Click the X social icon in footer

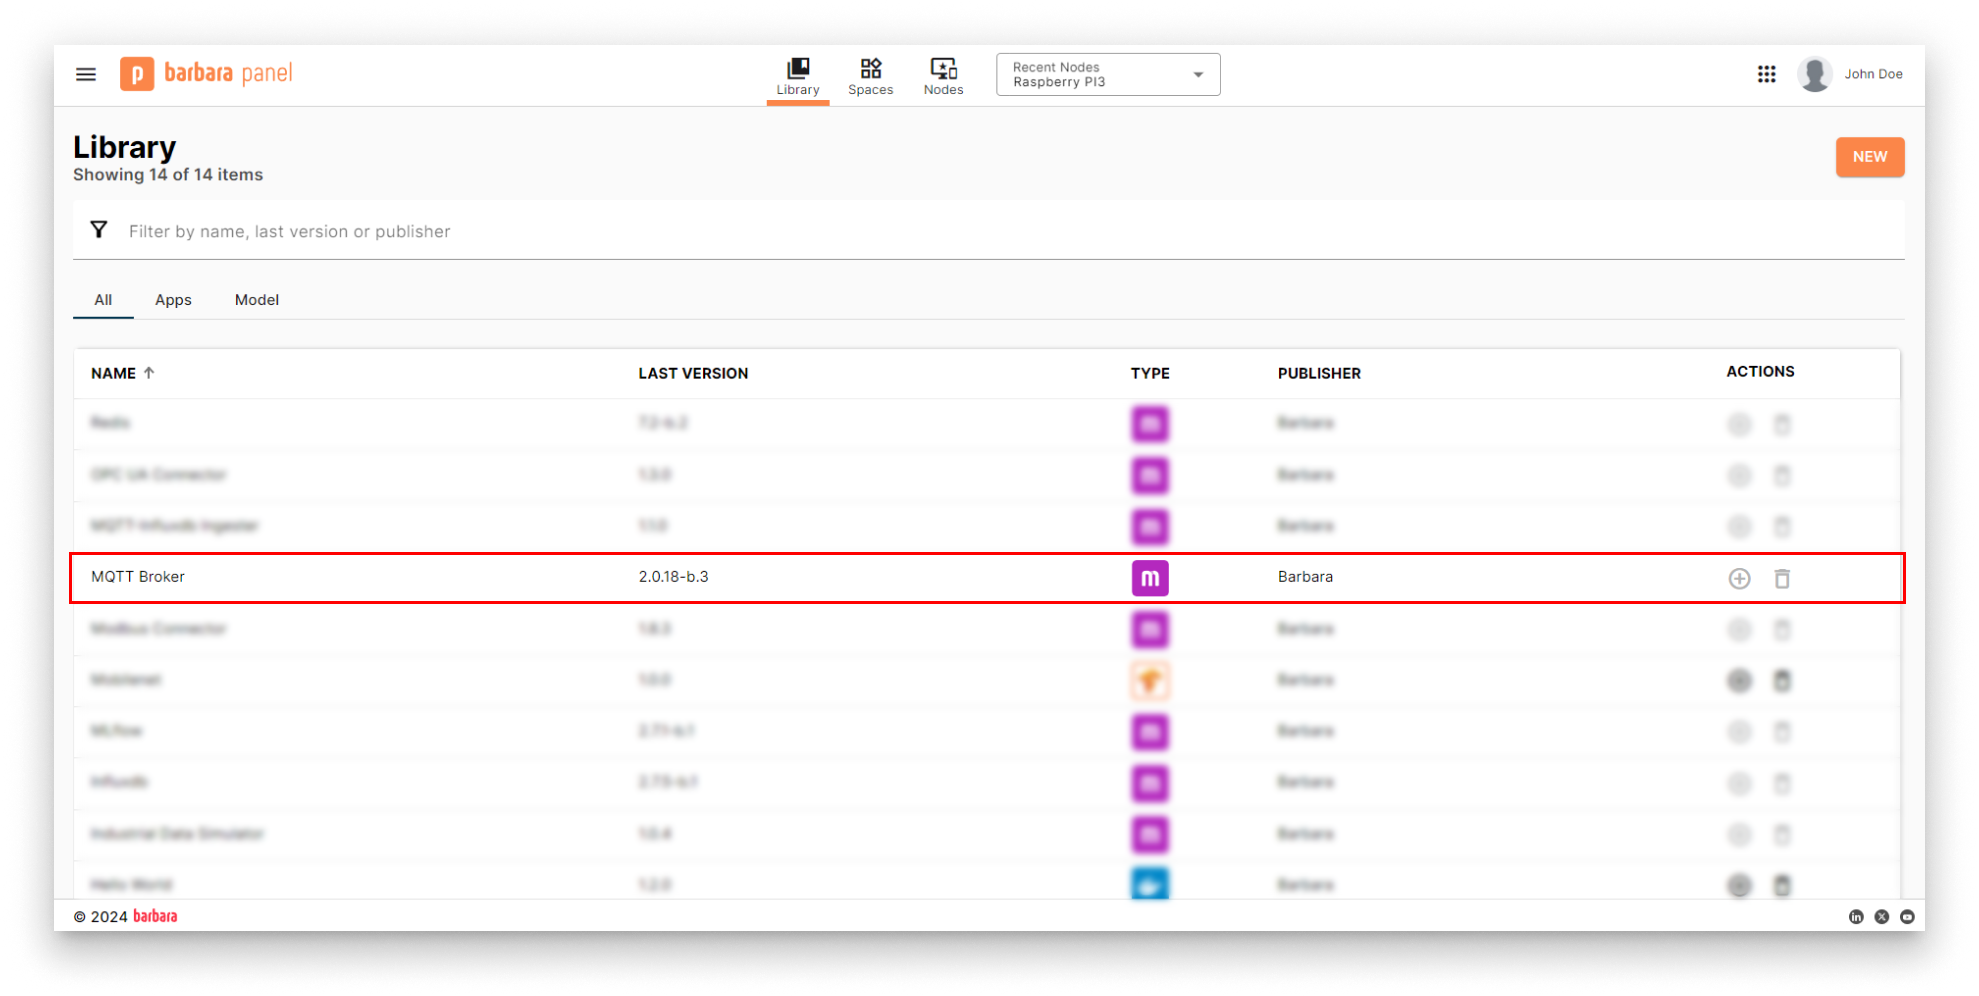(x=1883, y=916)
